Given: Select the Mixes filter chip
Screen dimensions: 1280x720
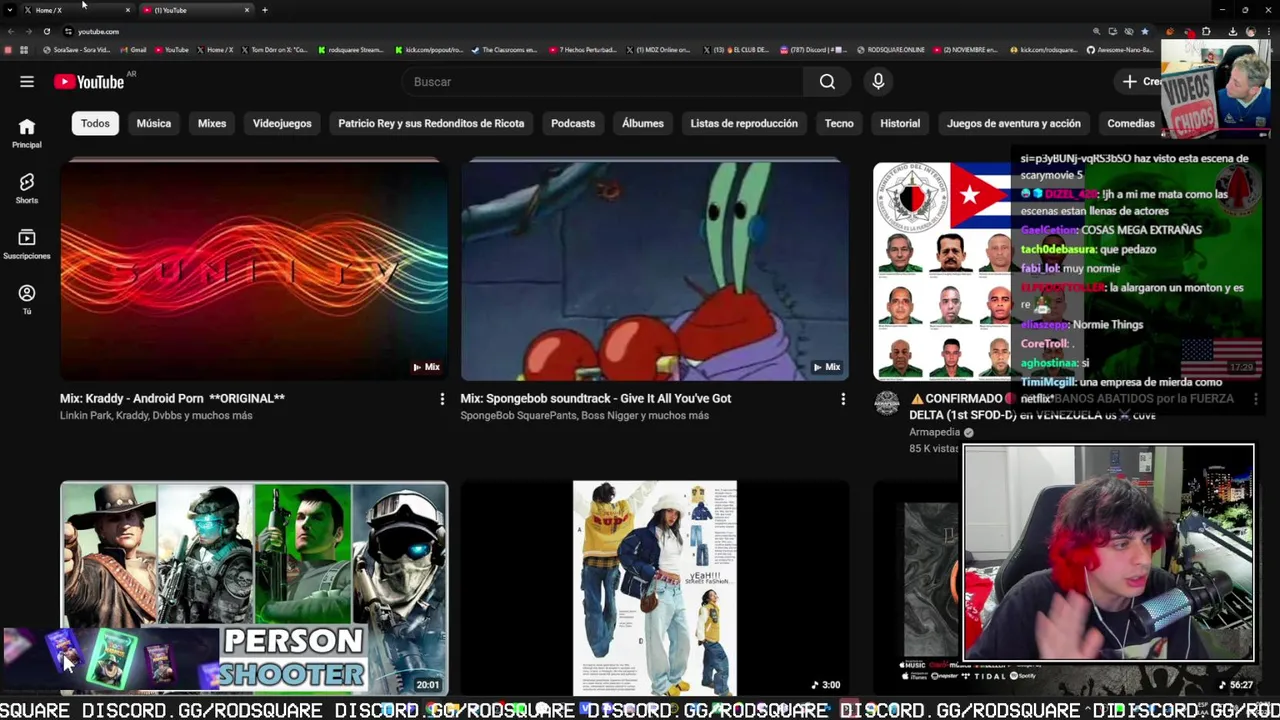Looking at the screenshot, I should click(x=212, y=123).
